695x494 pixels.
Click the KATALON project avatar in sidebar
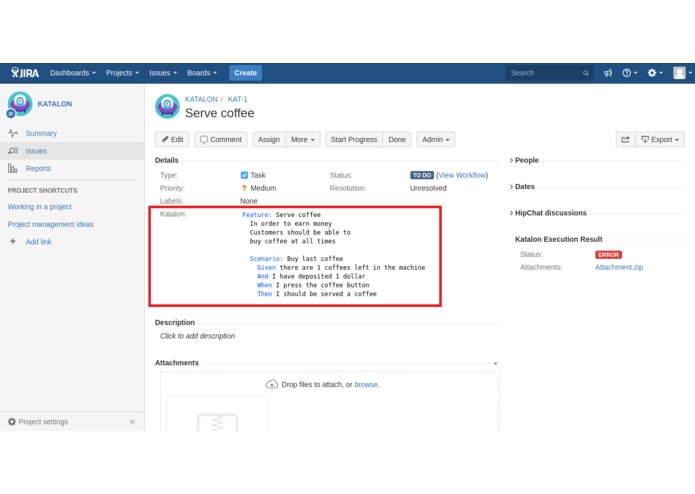[x=19, y=104]
